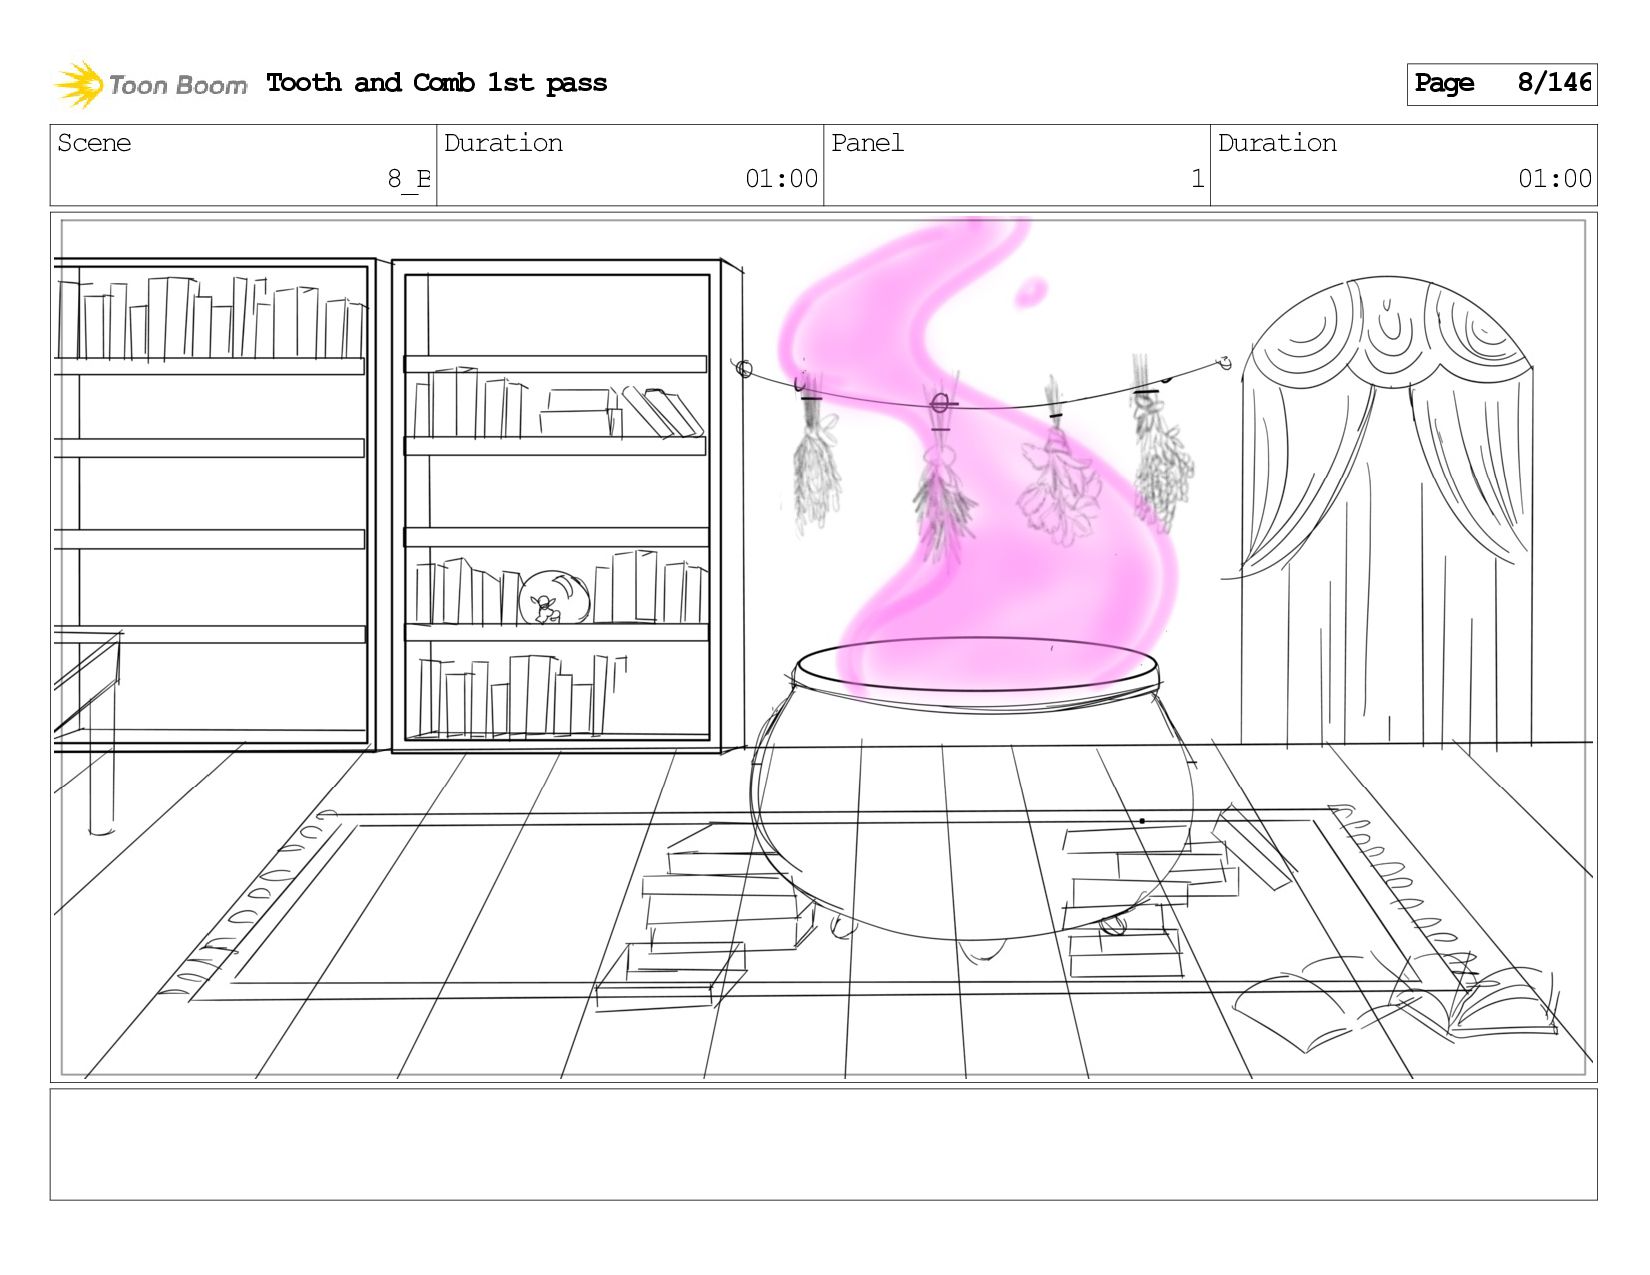Click the panel number "1"
The width and height of the screenshot is (1650, 1275).
tap(1197, 179)
